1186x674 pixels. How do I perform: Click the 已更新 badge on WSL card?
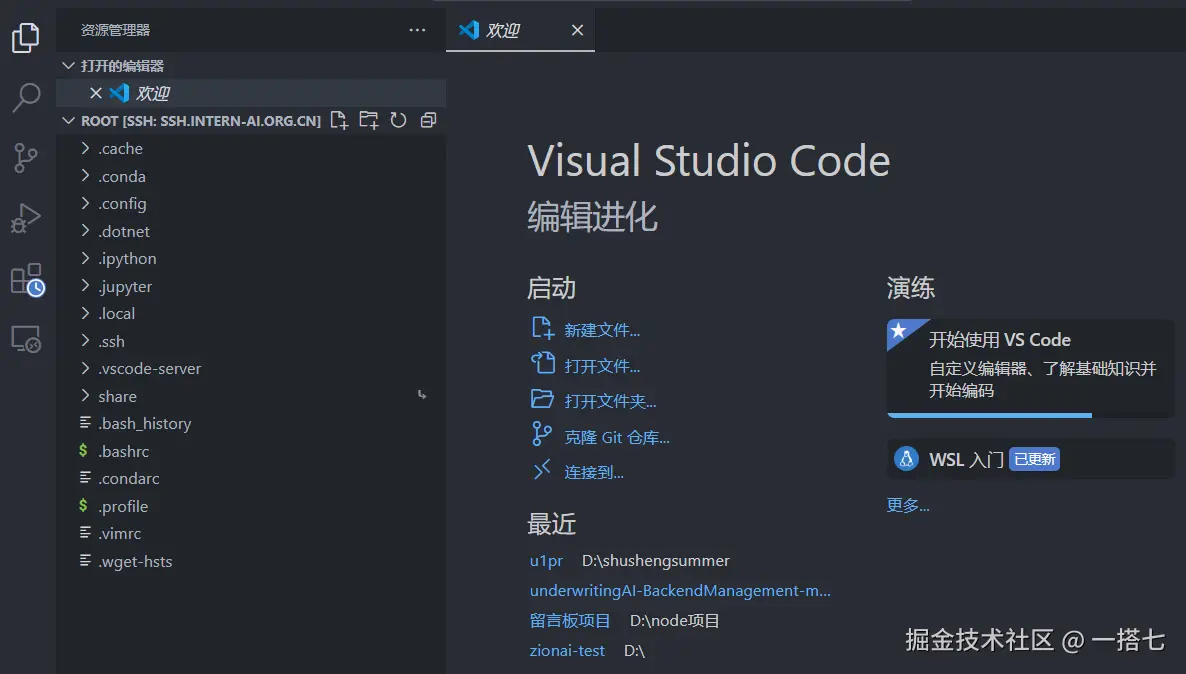point(1035,459)
